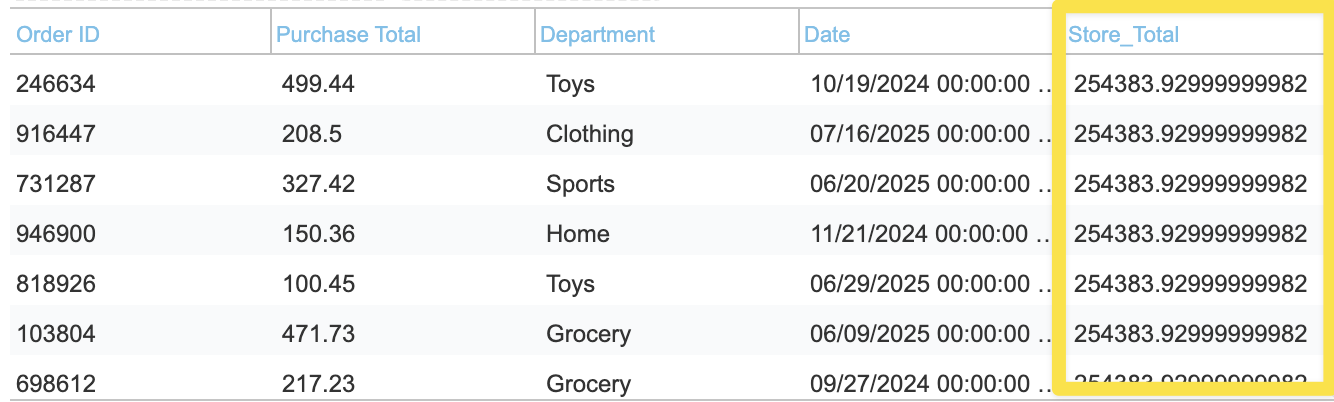The image size is (1334, 402).
Task: Select order ID cell 731287
Action: (x=56, y=184)
